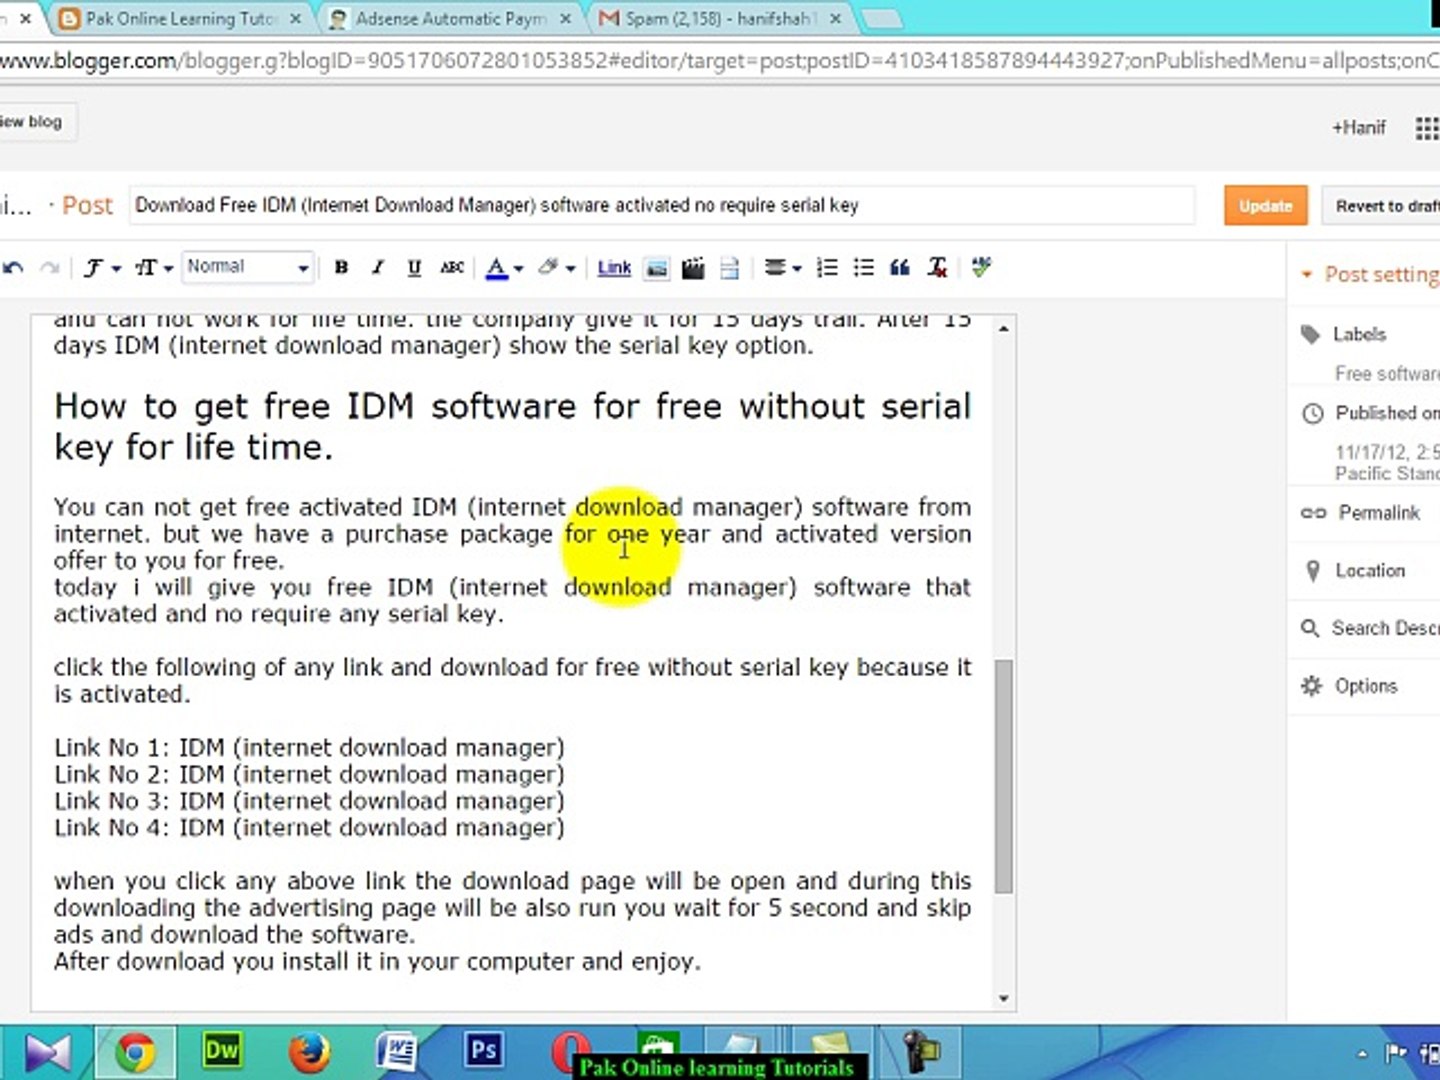Switch to Adsense Automatic Payment tab
Viewport: 1440px width, 1080px height.
(450, 18)
